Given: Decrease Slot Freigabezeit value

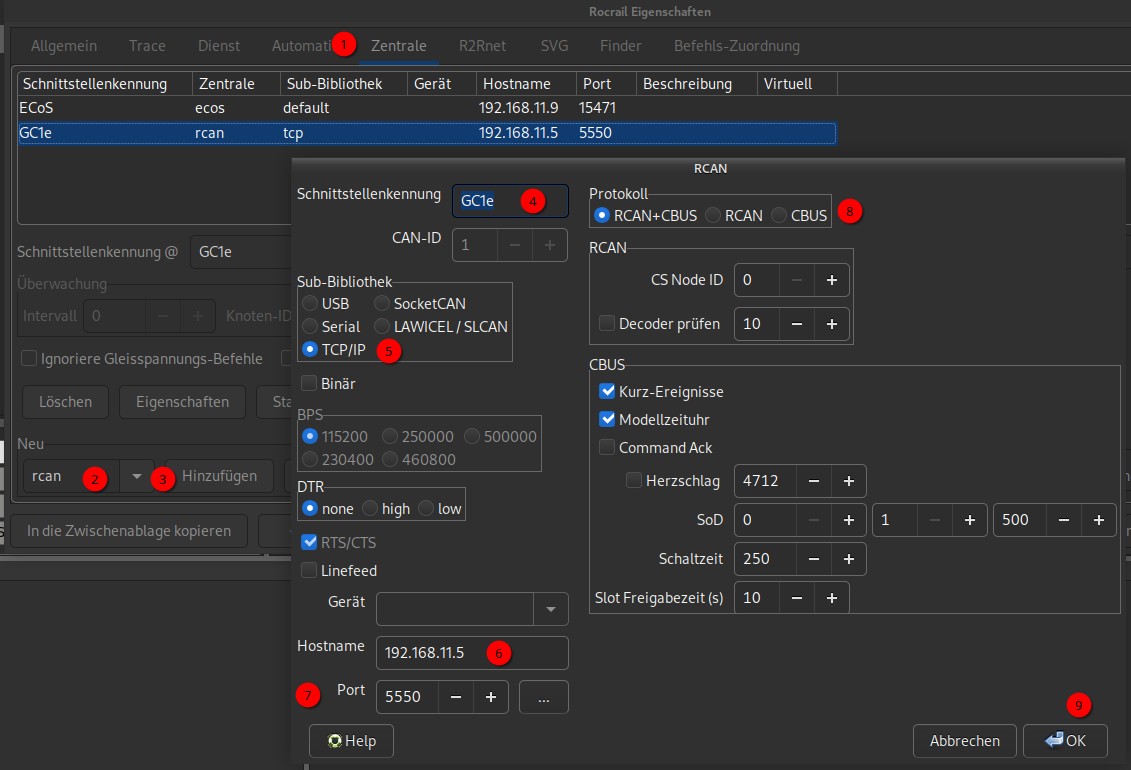Looking at the screenshot, I should (x=796, y=598).
